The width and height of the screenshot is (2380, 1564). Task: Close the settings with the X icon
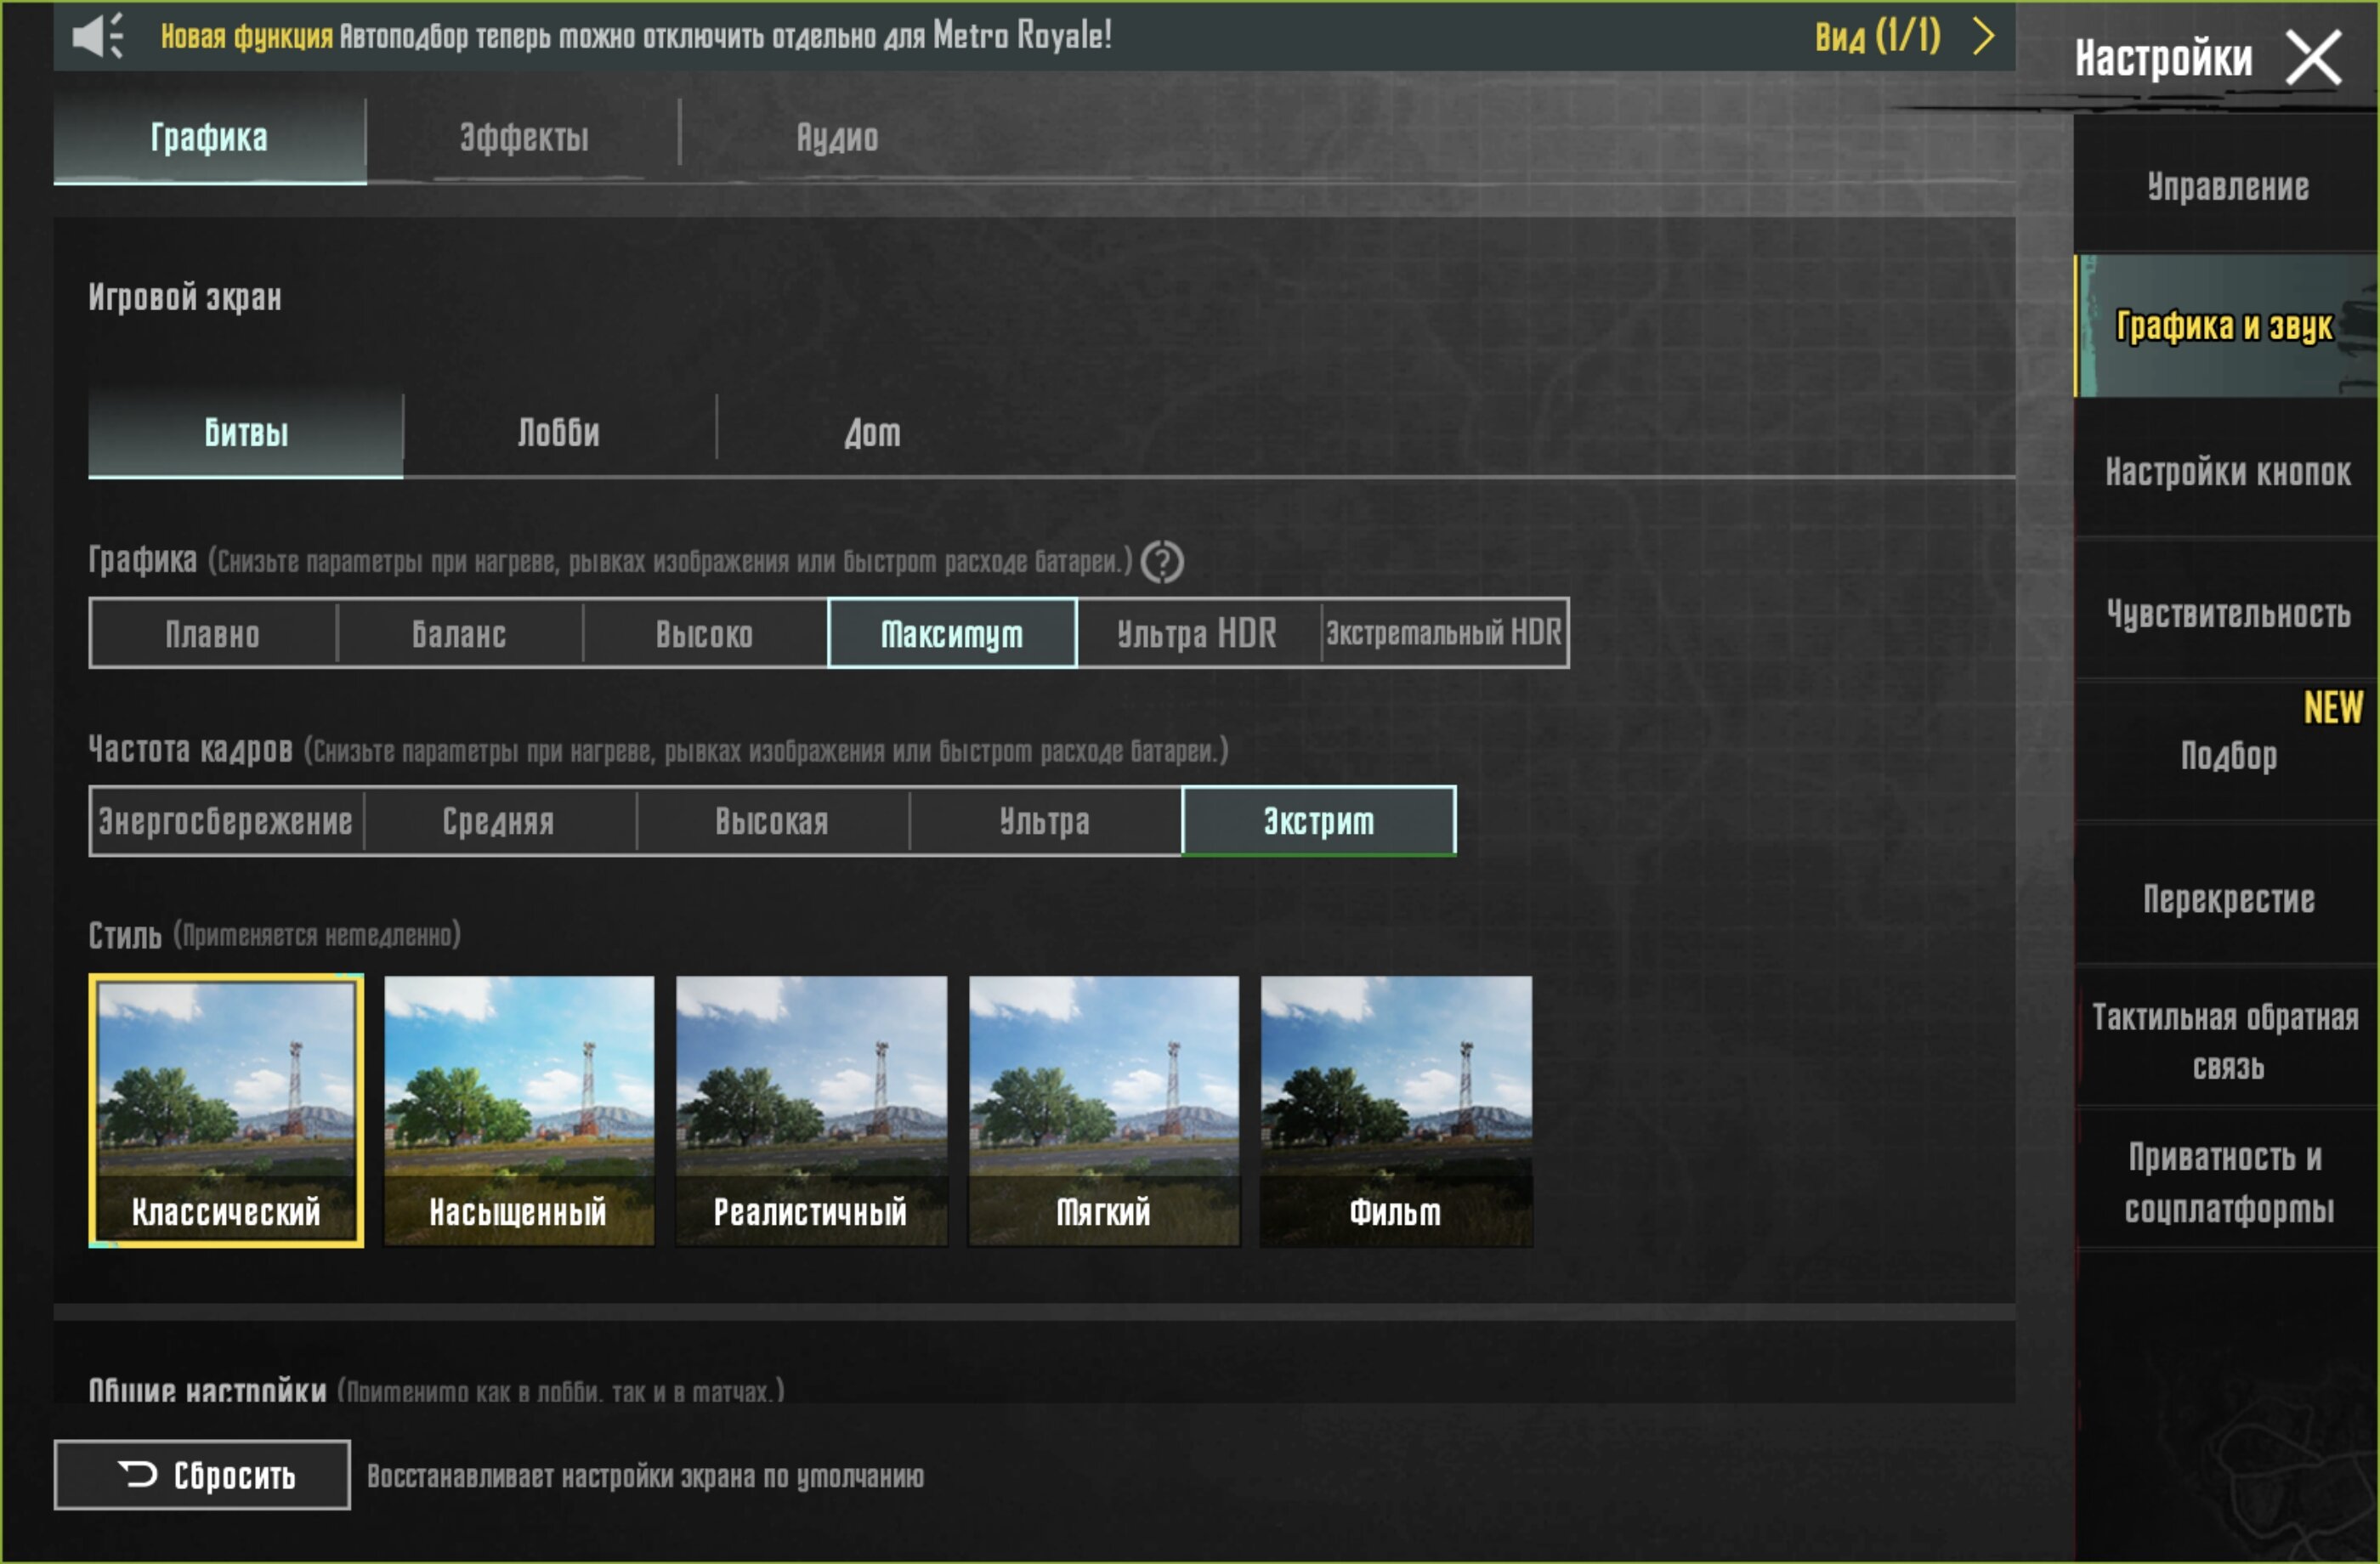pyautogui.click(x=2314, y=57)
